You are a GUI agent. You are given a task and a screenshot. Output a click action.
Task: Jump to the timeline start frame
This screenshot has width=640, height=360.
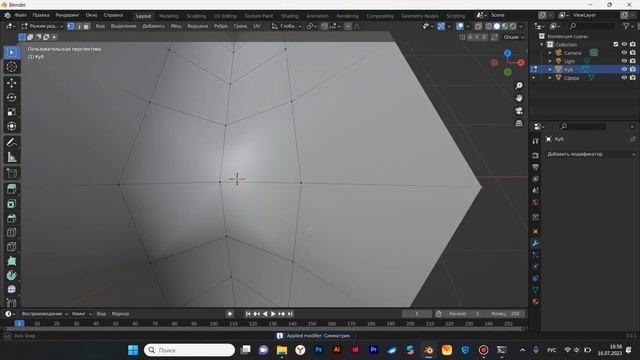click(248, 314)
